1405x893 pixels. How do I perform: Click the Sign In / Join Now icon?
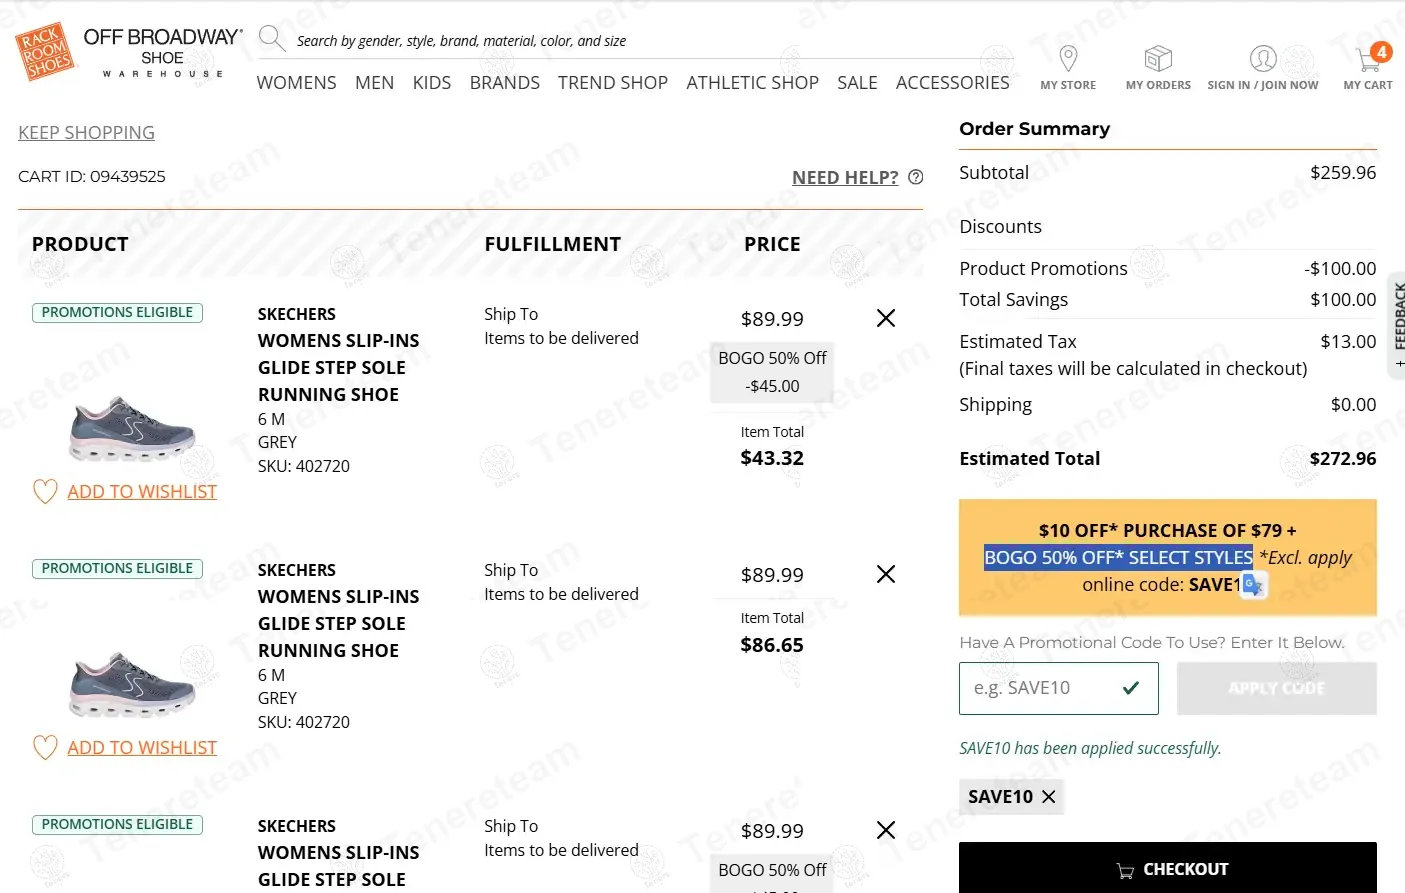click(x=1263, y=59)
